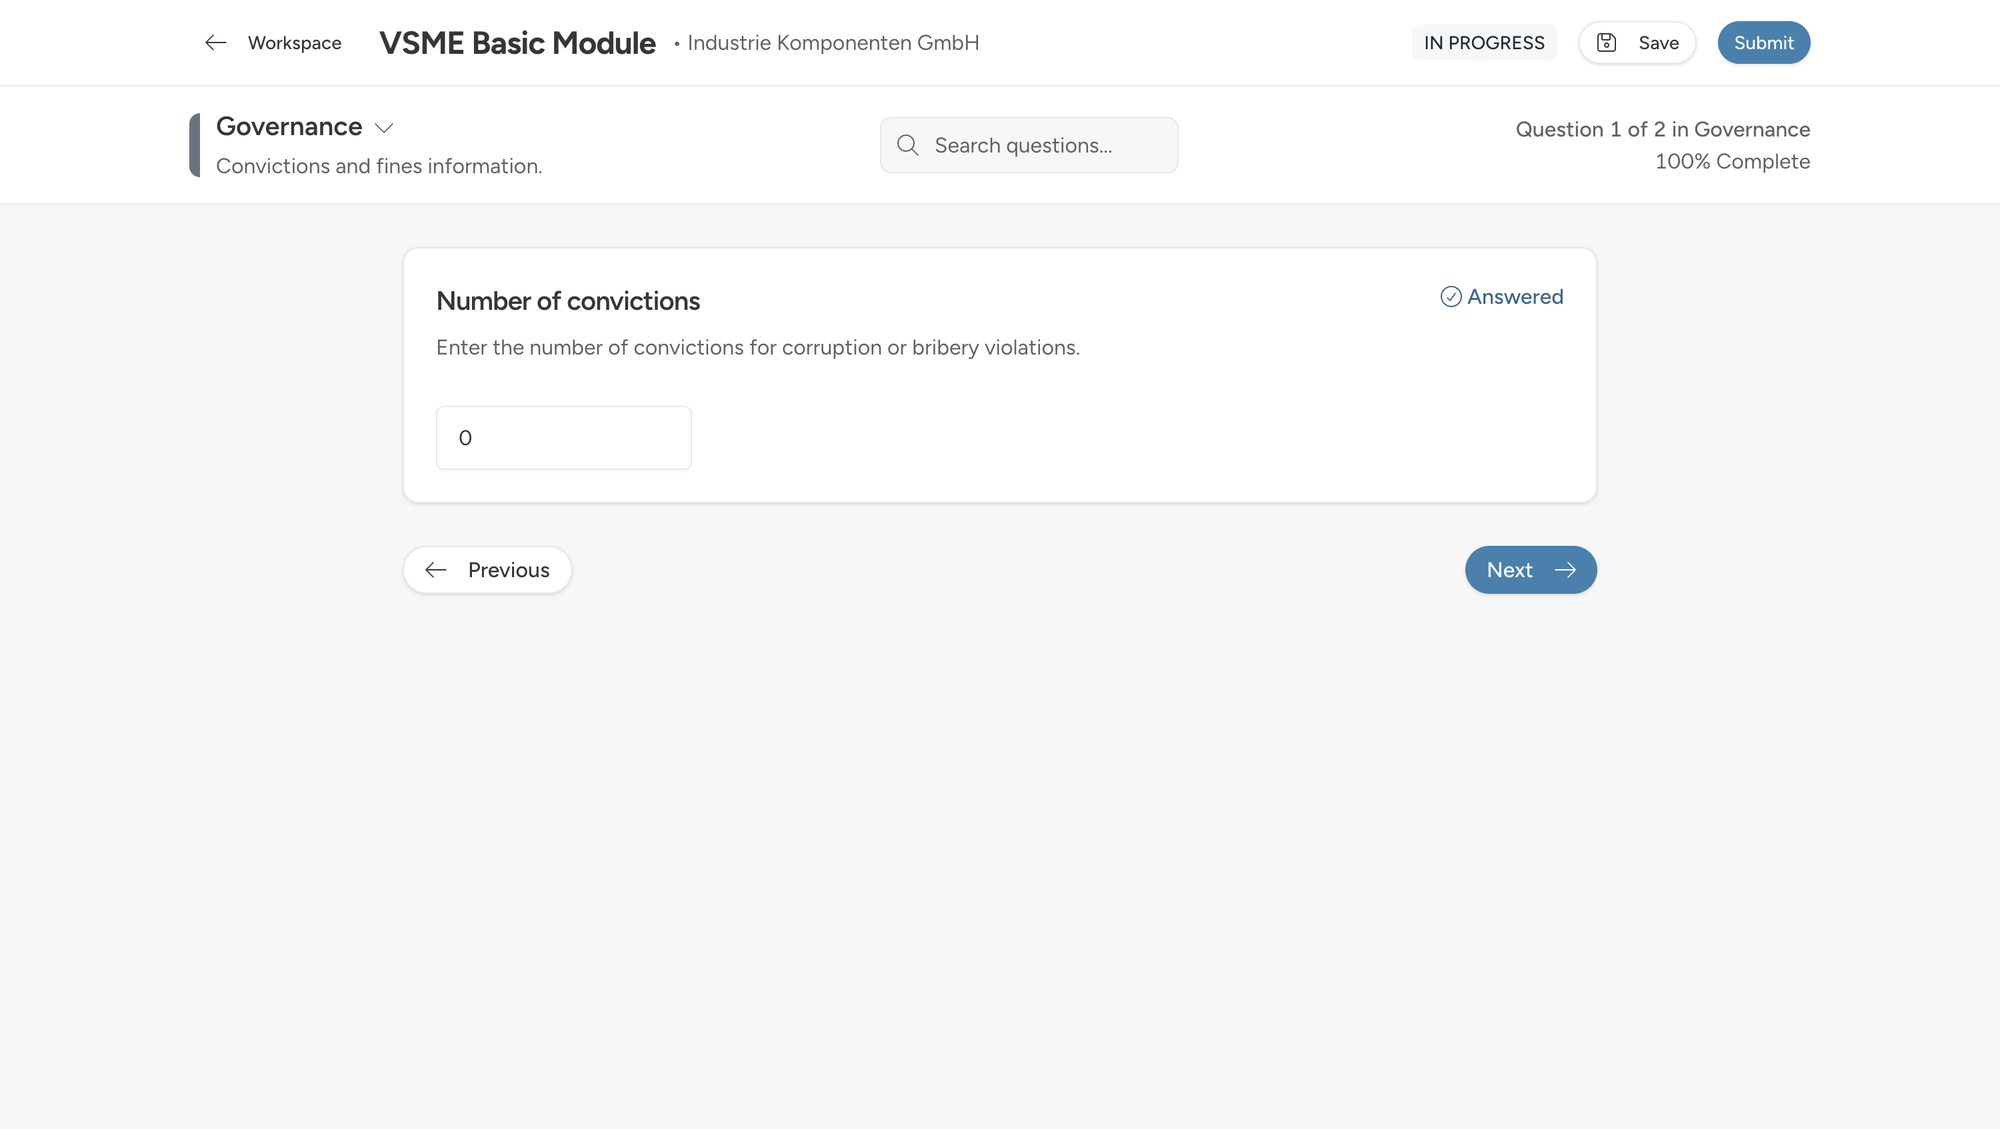
Task: Go back to Workspace
Action: (294, 43)
